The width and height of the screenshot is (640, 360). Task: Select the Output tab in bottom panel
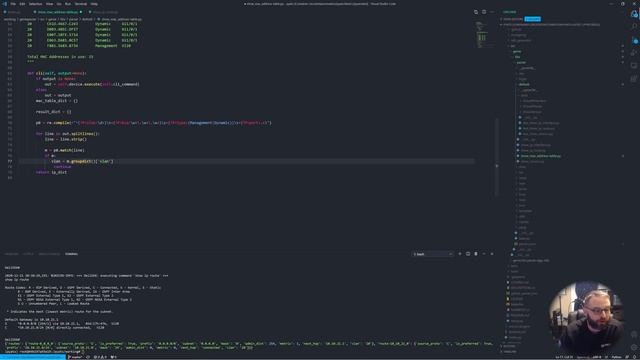point(28,254)
